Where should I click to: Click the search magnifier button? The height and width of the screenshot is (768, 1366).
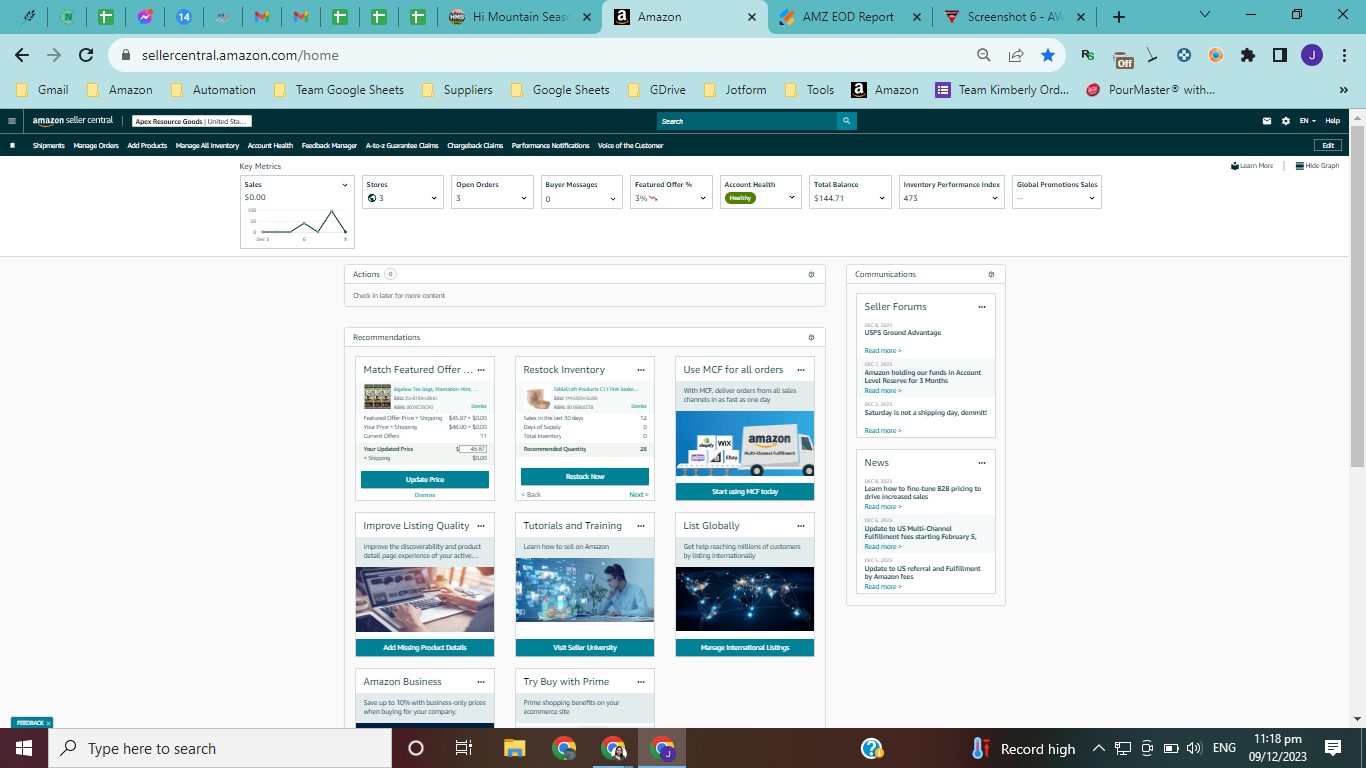[x=847, y=121]
